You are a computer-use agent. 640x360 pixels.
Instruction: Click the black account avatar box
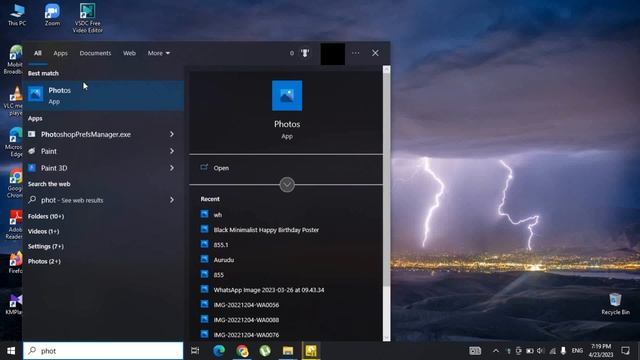tap(333, 54)
